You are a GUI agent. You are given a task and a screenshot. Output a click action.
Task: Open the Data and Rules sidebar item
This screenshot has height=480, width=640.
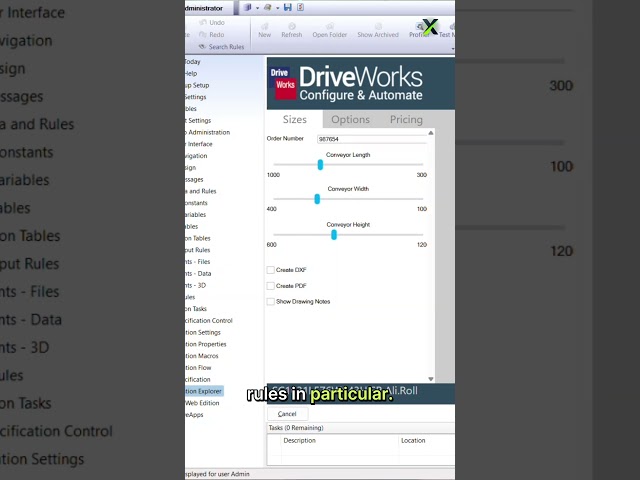tap(201, 191)
